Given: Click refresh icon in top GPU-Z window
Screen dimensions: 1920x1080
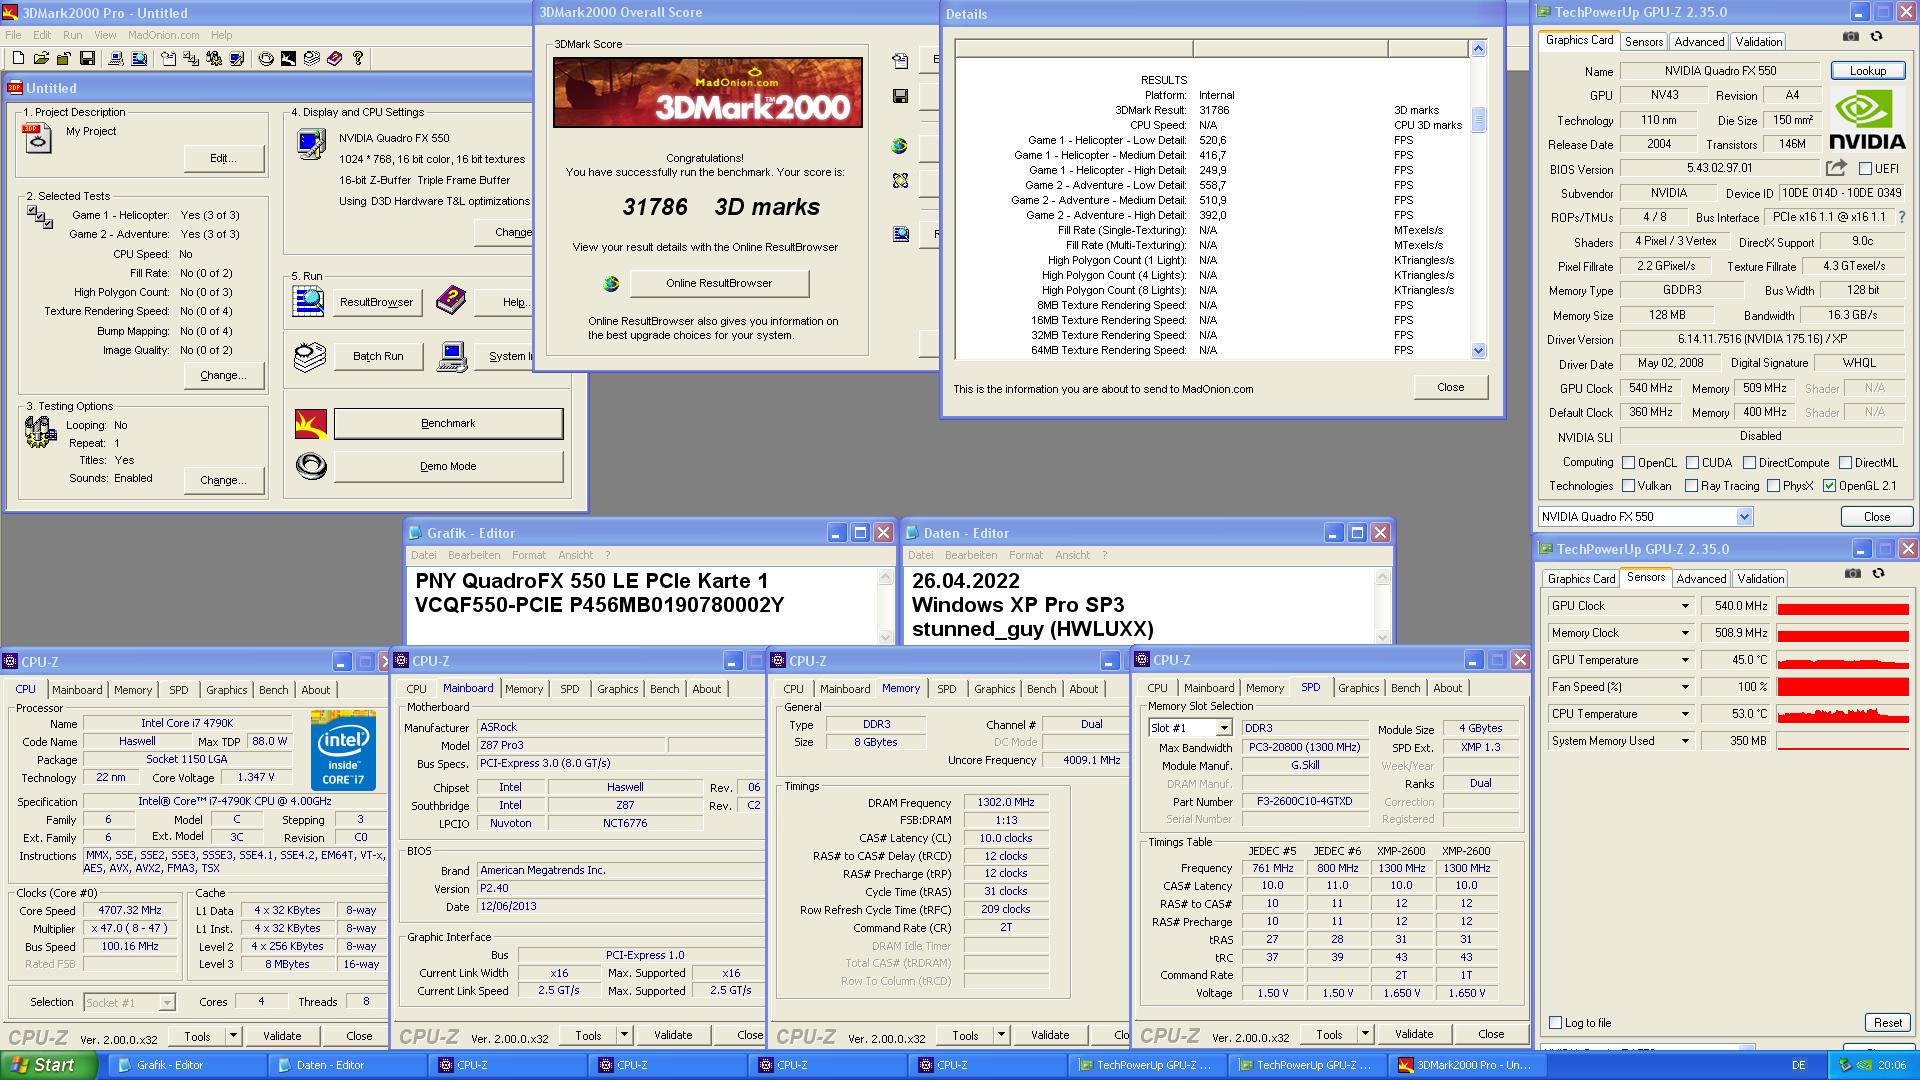Looking at the screenshot, I should (x=1876, y=36).
